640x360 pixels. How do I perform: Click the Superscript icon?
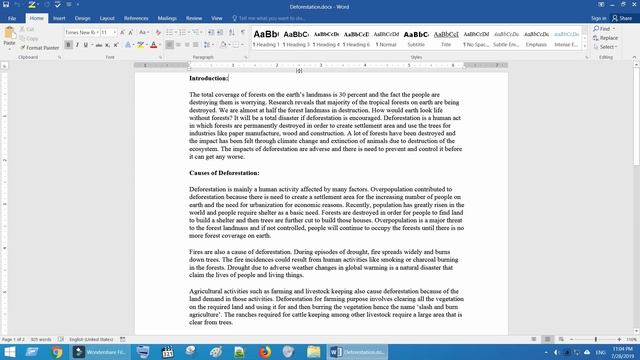tap(116, 45)
